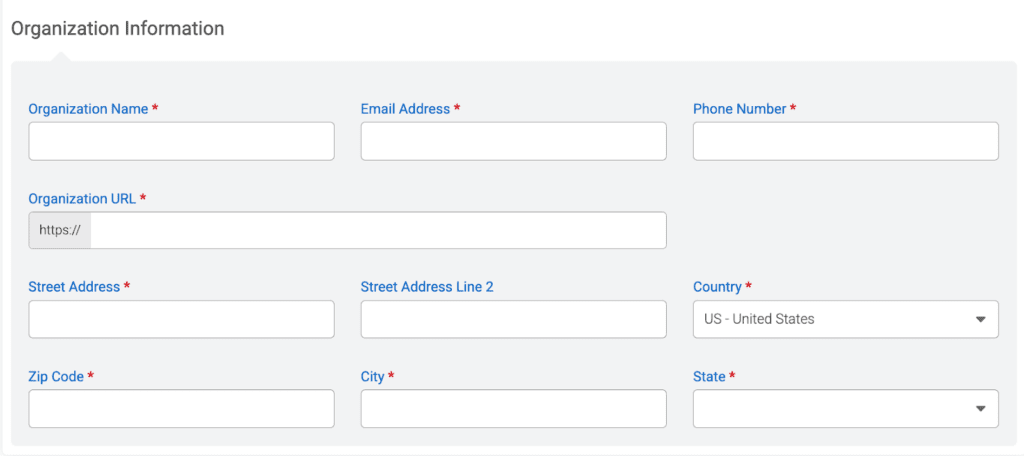The height and width of the screenshot is (456, 1024).
Task: Select the Street Address input field
Action: (x=181, y=319)
